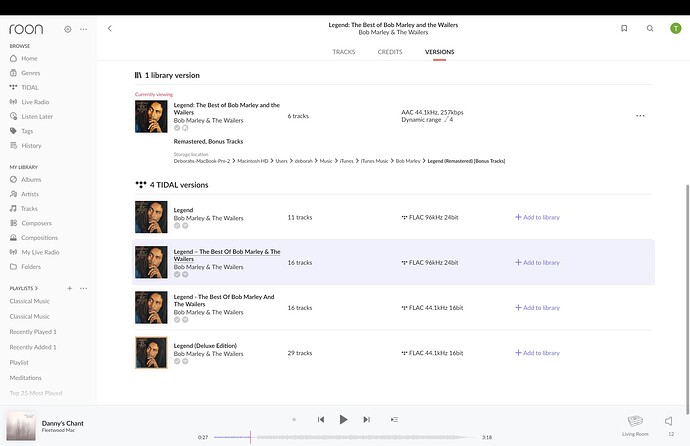Open the search icon
The height and width of the screenshot is (446, 690).
point(650,29)
